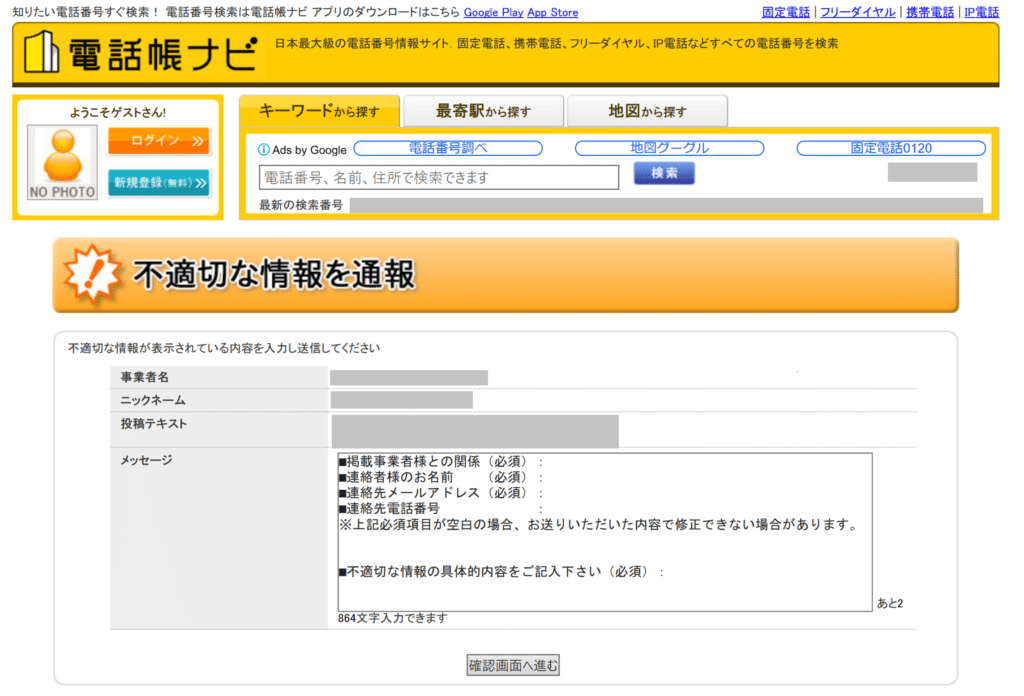Click the 電話帳ナビ site logo

click(139, 53)
